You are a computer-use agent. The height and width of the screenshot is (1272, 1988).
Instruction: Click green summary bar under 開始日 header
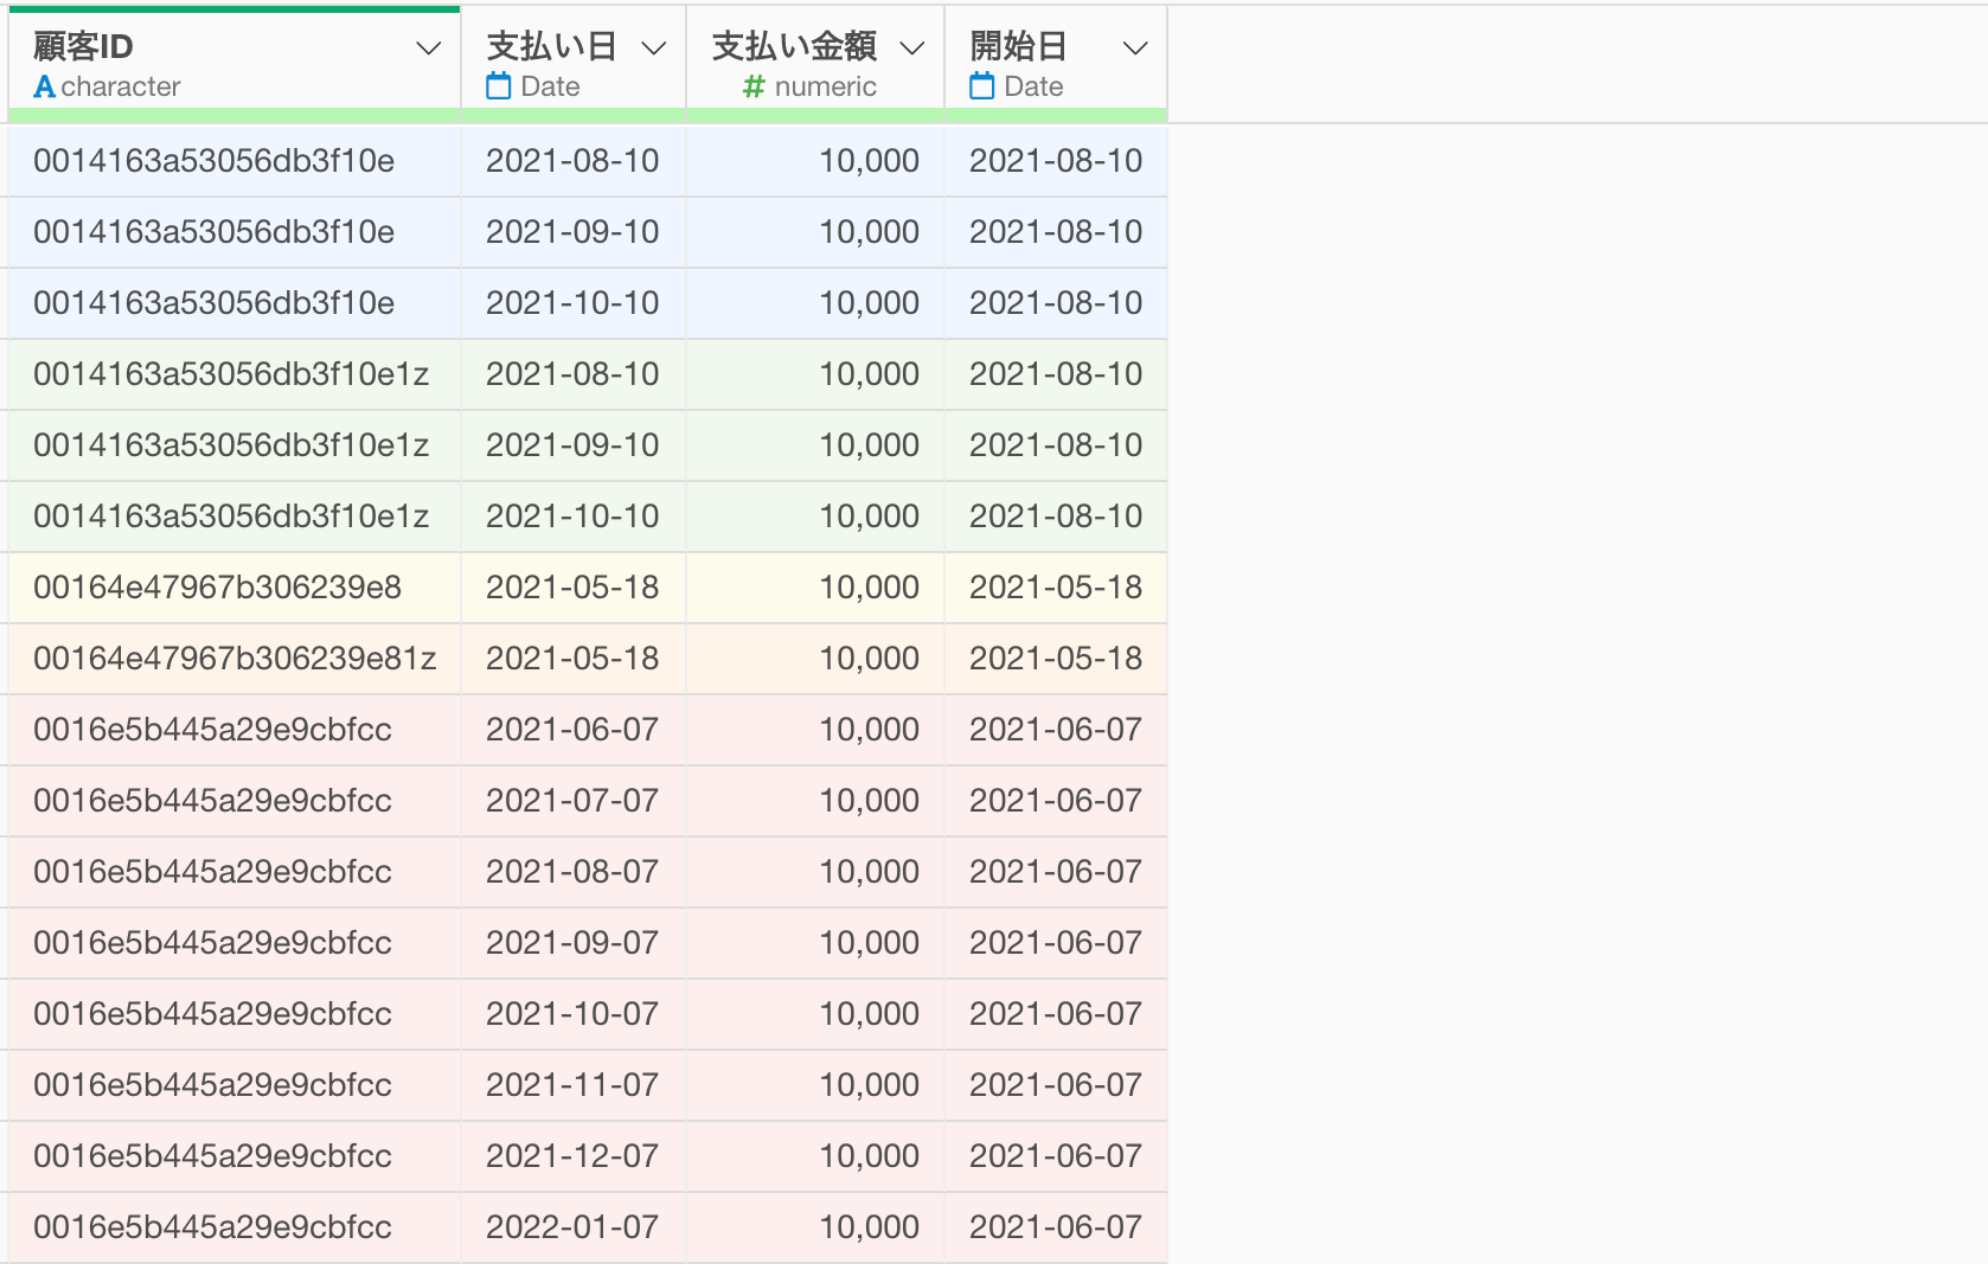[1055, 116]
